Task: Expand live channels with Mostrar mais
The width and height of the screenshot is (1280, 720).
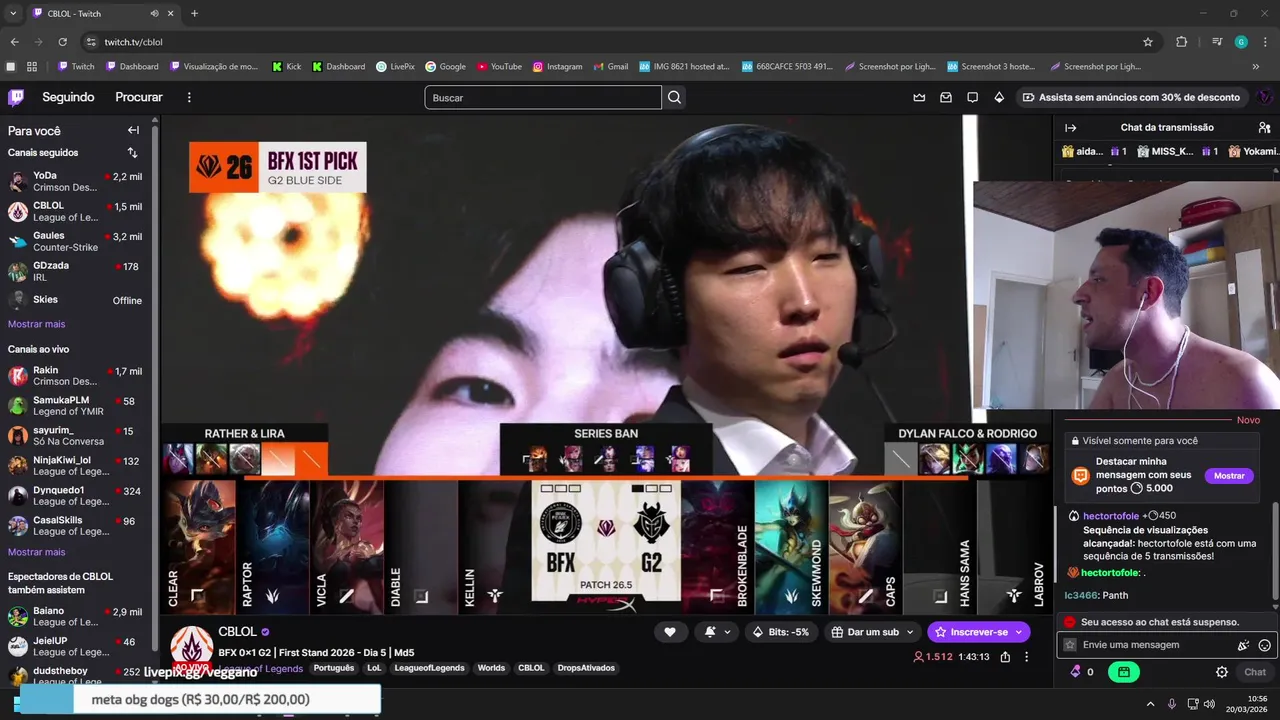Action: tap(36, 552)
